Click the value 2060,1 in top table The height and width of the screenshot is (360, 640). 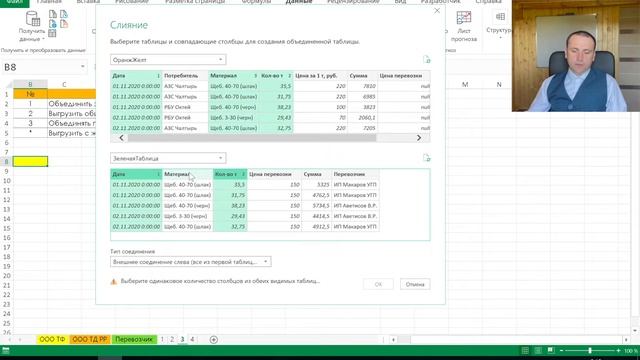(367, 118)
